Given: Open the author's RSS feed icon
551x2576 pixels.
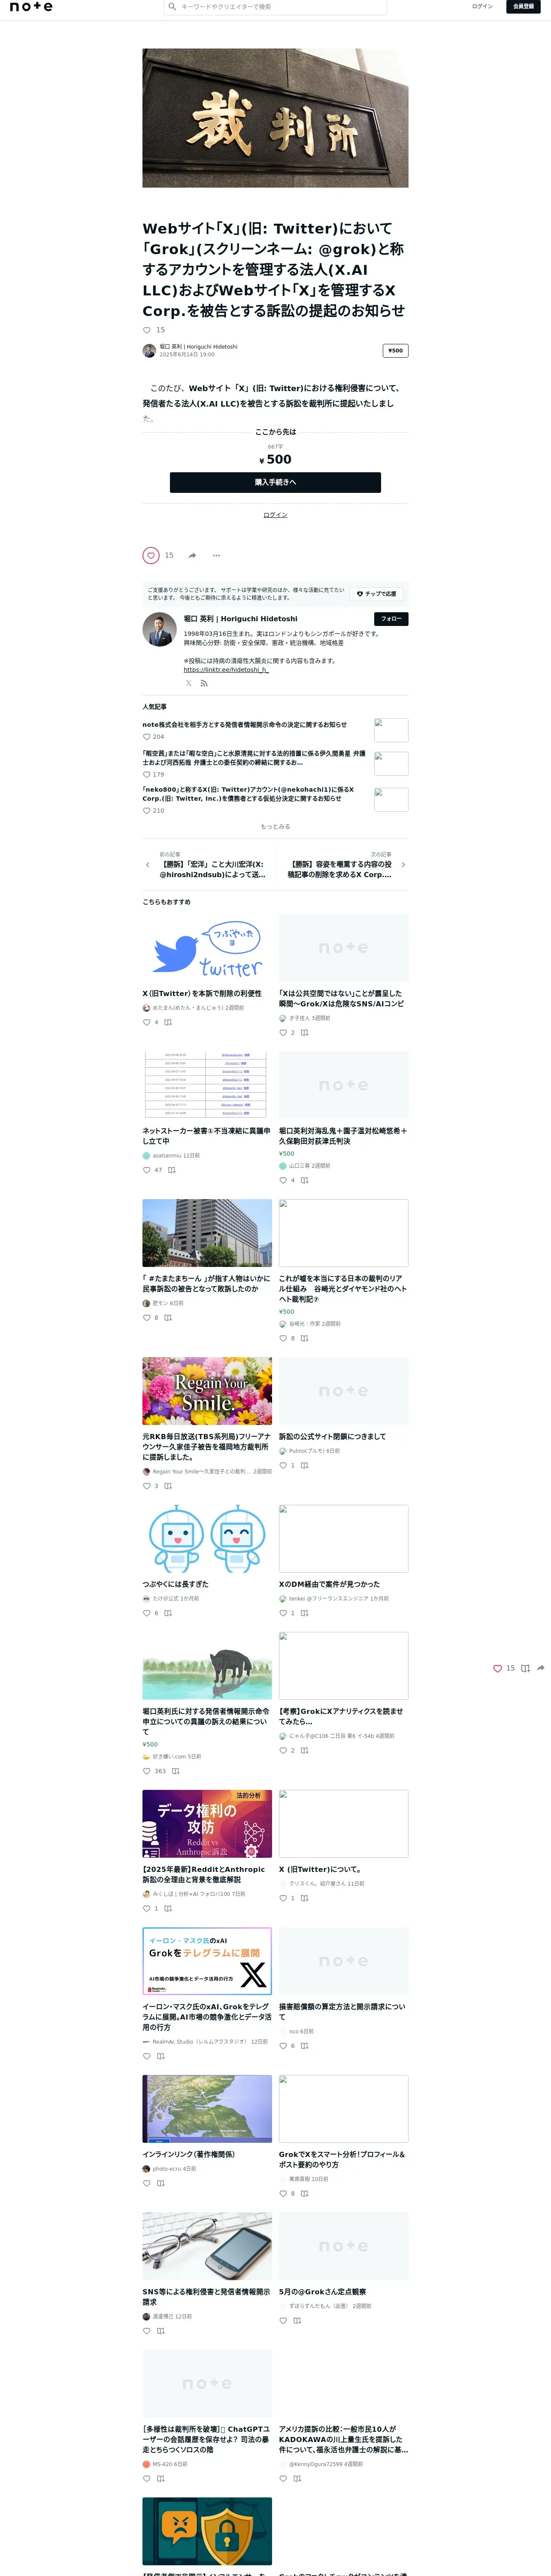Looking at the screenshot, I should [204, 684].
